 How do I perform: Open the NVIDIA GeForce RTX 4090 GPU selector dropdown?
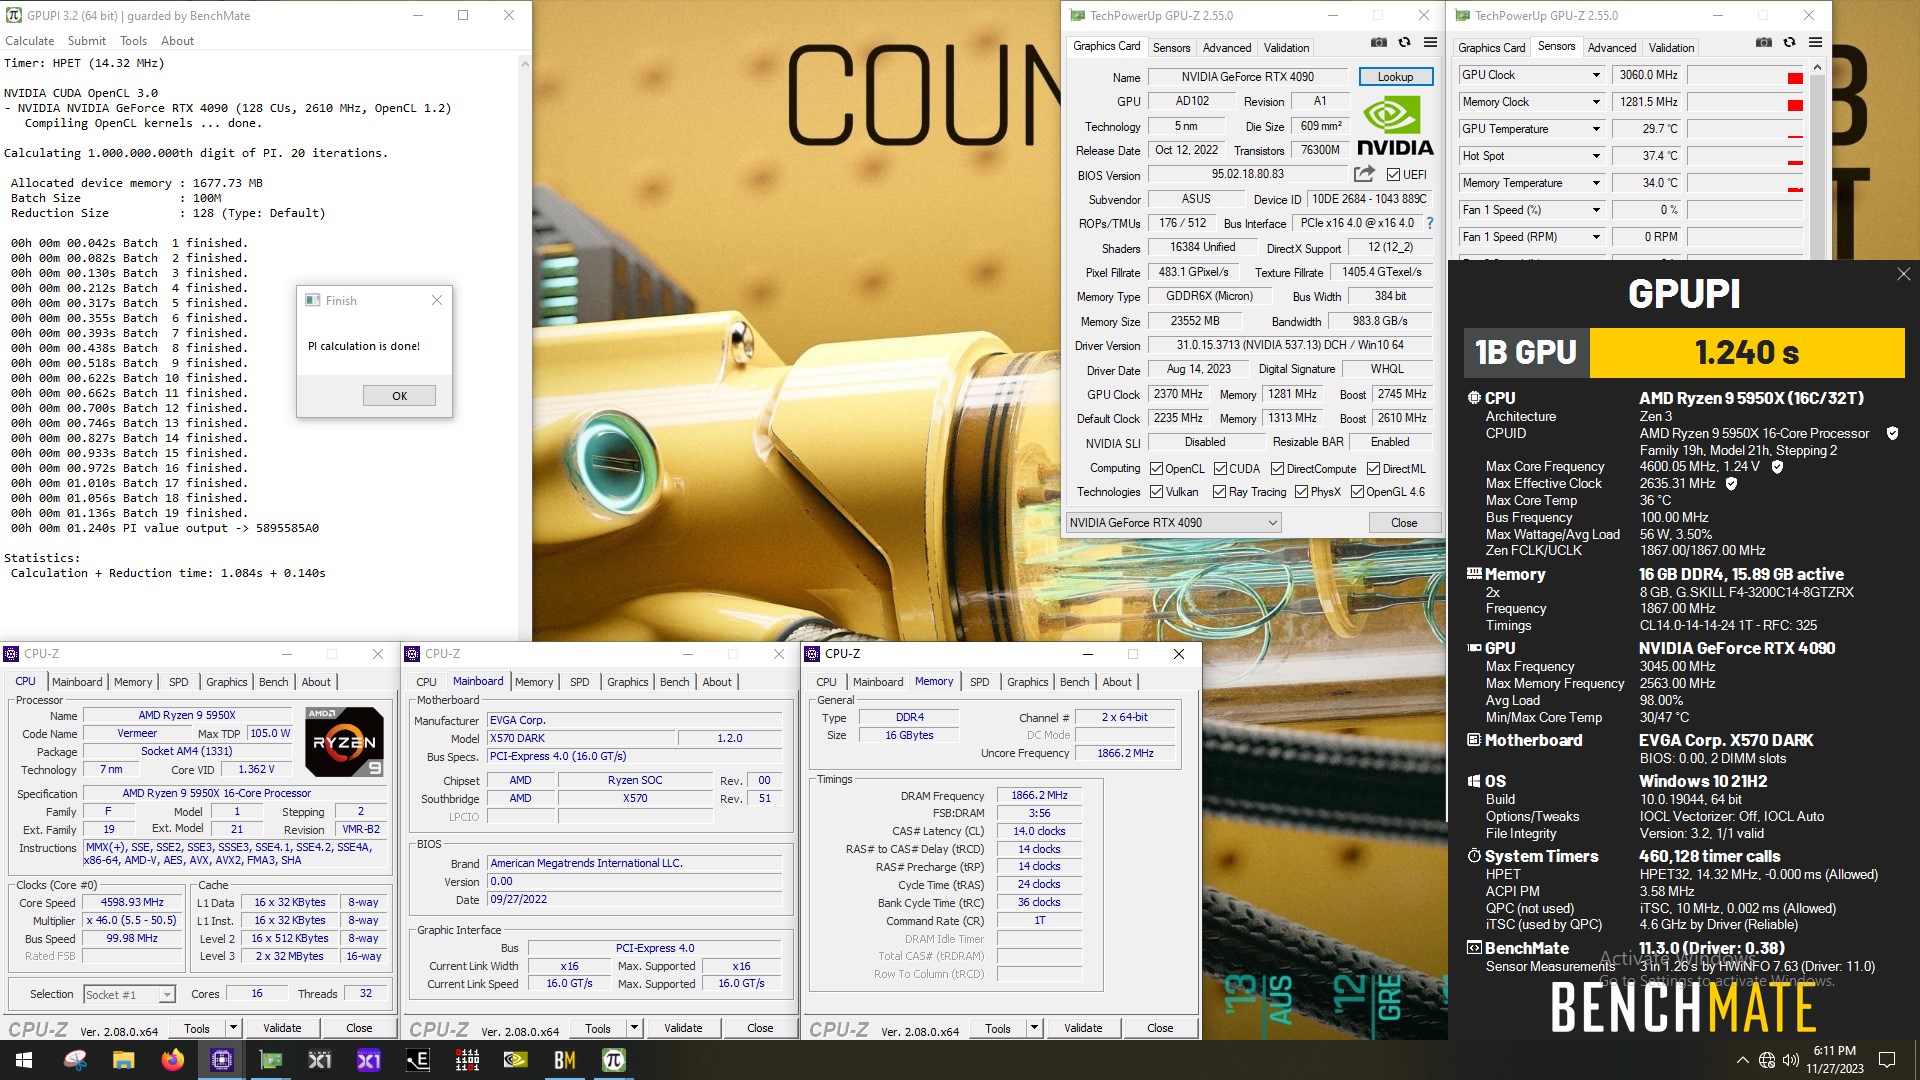(1173, 523)
